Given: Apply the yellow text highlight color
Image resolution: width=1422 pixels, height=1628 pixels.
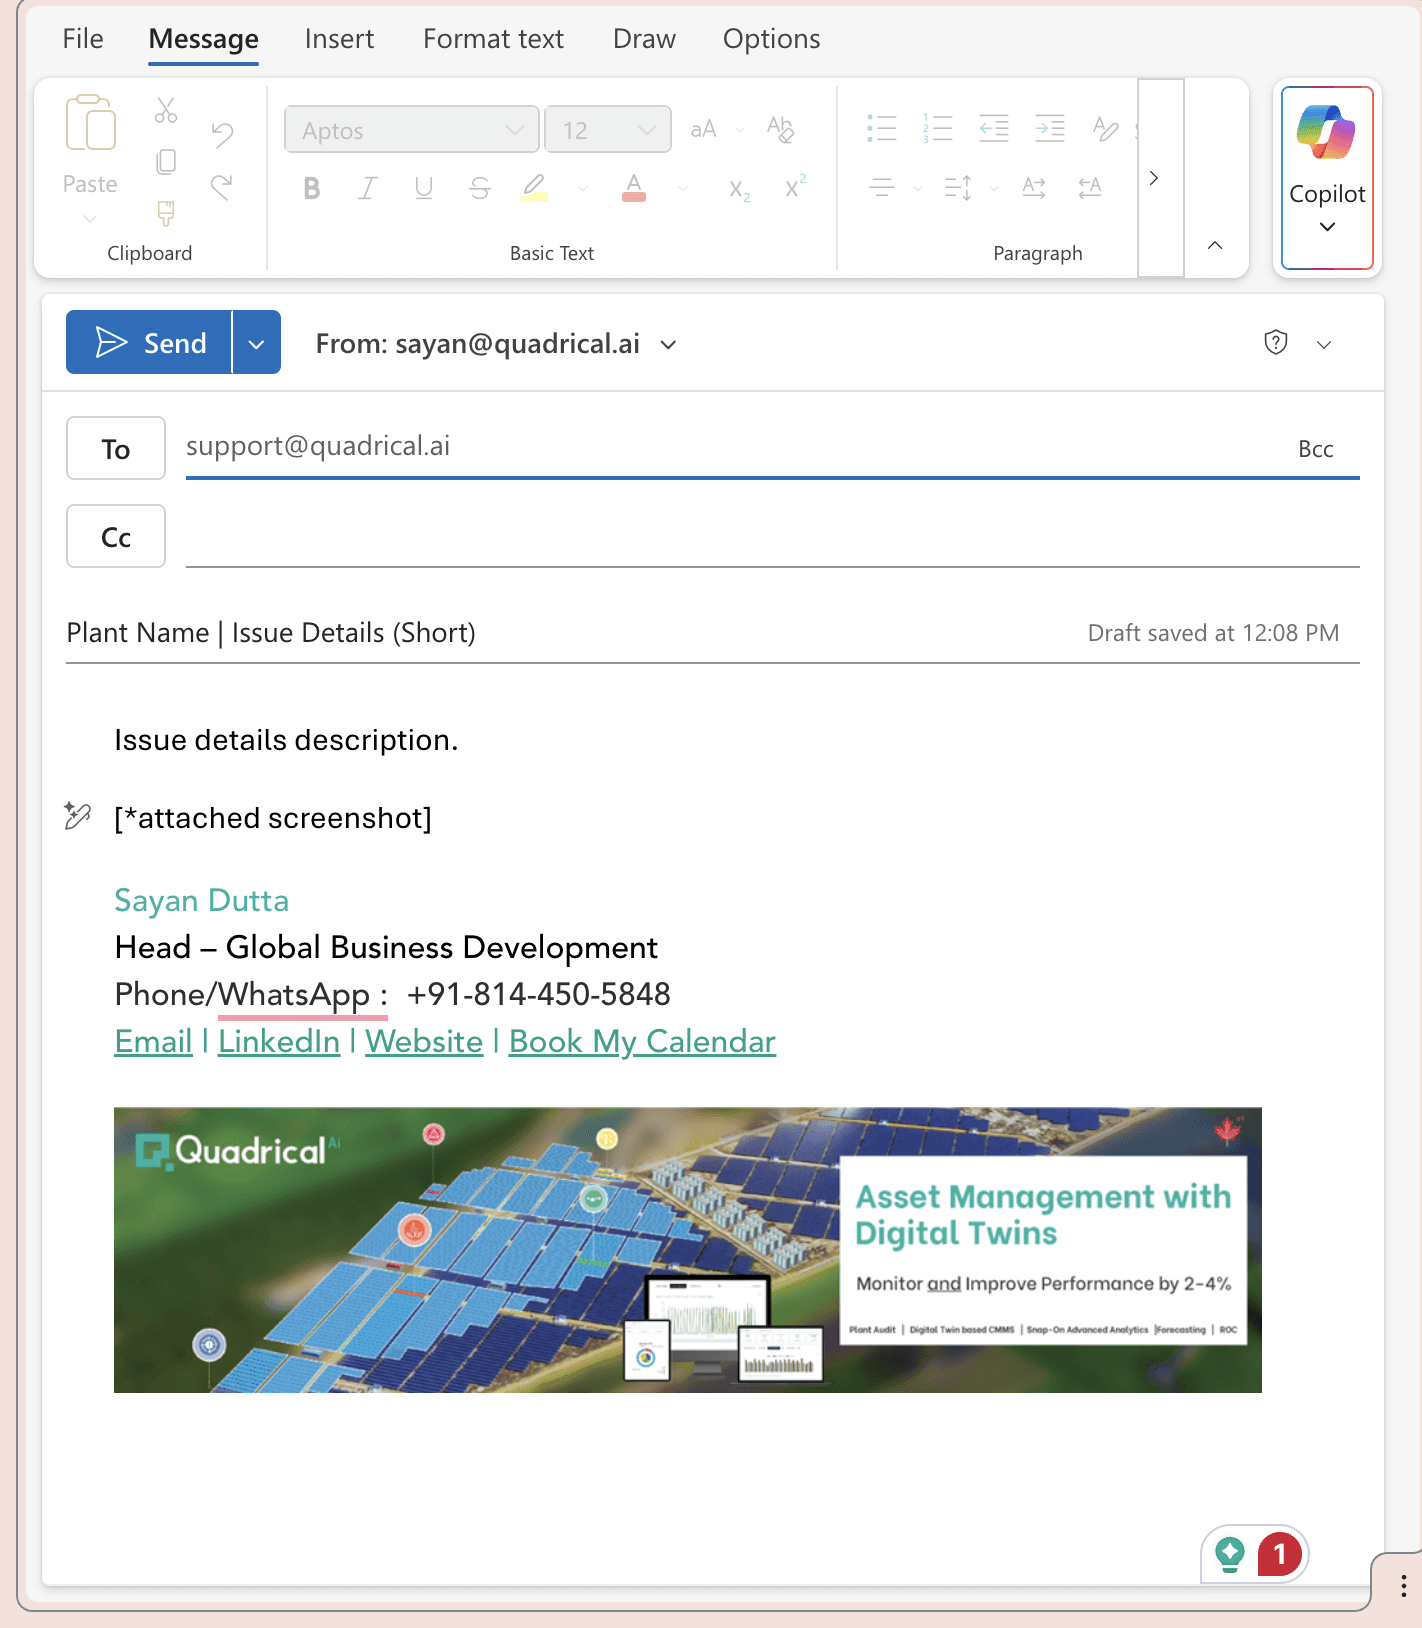Looking at the screenshot, I should click(x=534, y=188).
